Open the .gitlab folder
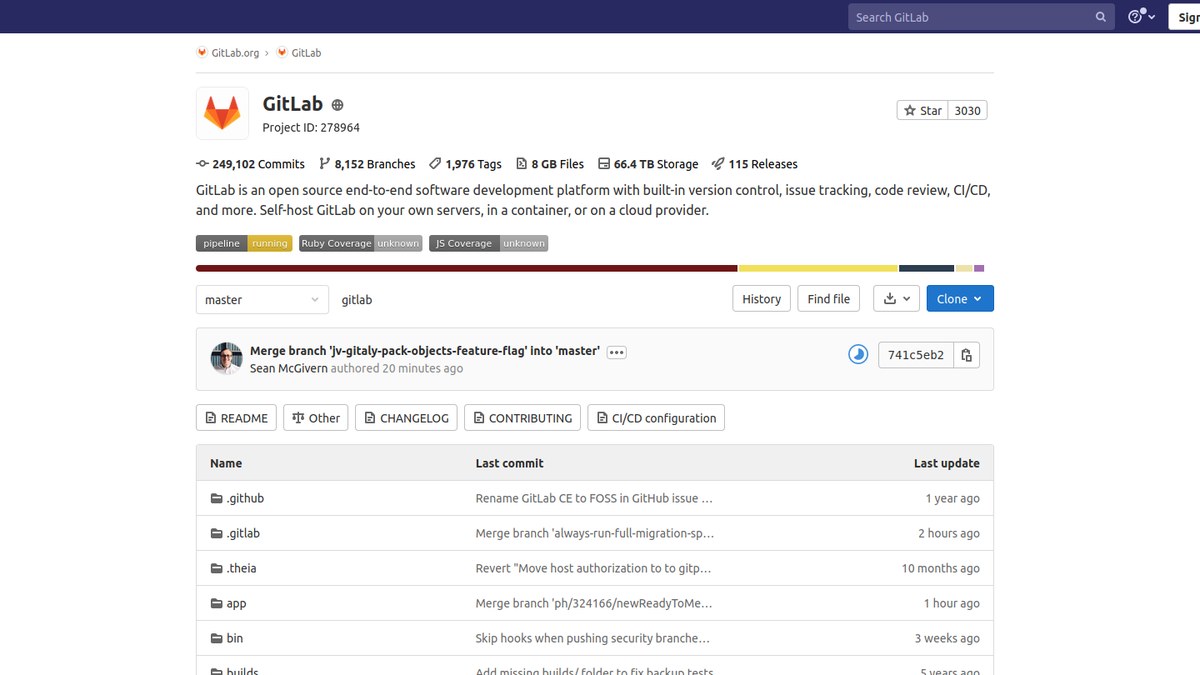 coord(243,533)
